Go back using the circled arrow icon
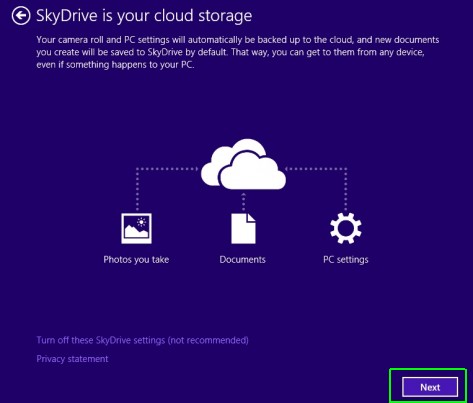Screen dimensions: 473x403 point(21,16)
